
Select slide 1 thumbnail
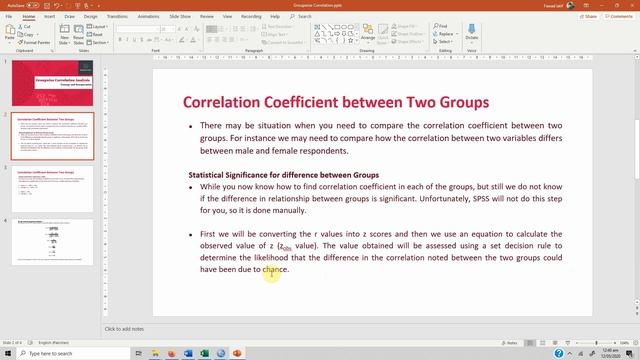point(52,83)
